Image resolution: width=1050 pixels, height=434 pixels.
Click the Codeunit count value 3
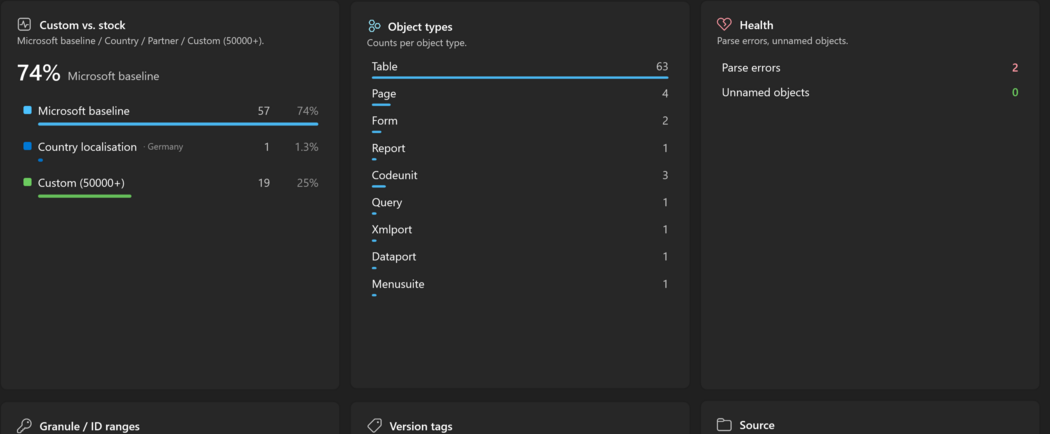[665, 175]
